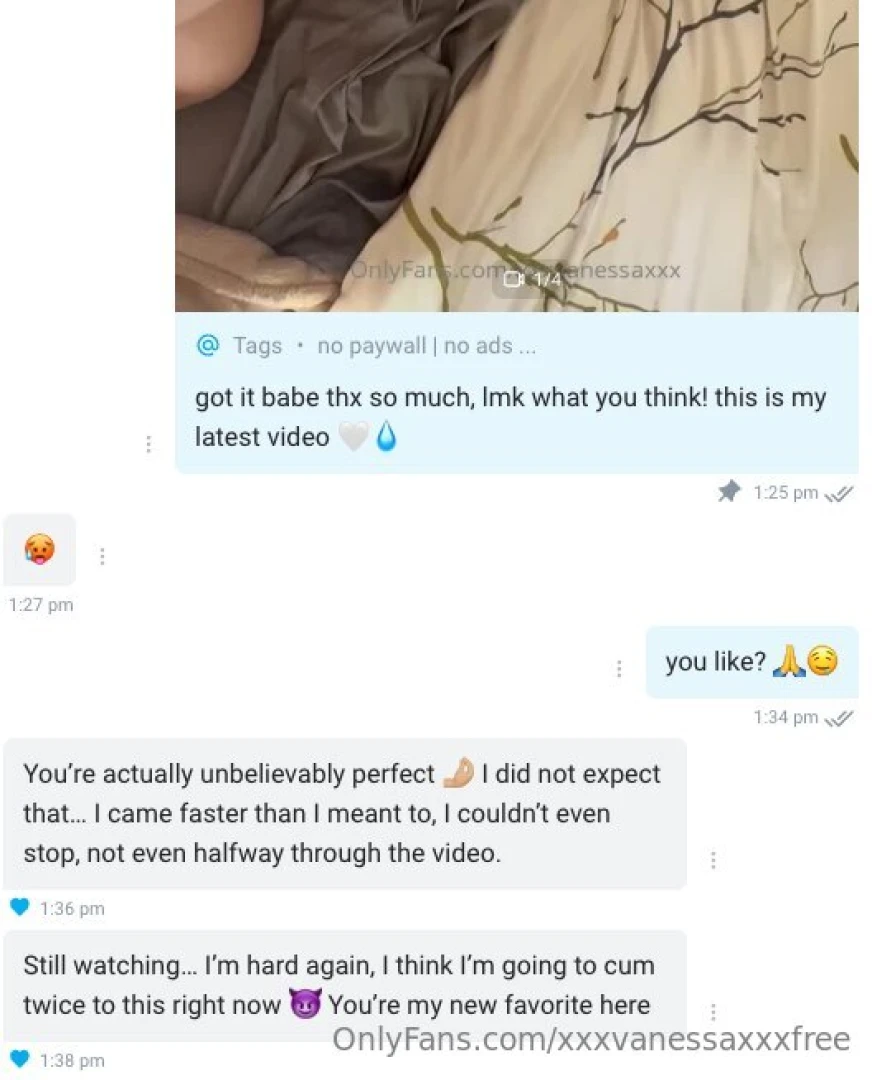Click the @ icon next to Tags
Screen dimensions: 872x1080
[x=208, y=346]
